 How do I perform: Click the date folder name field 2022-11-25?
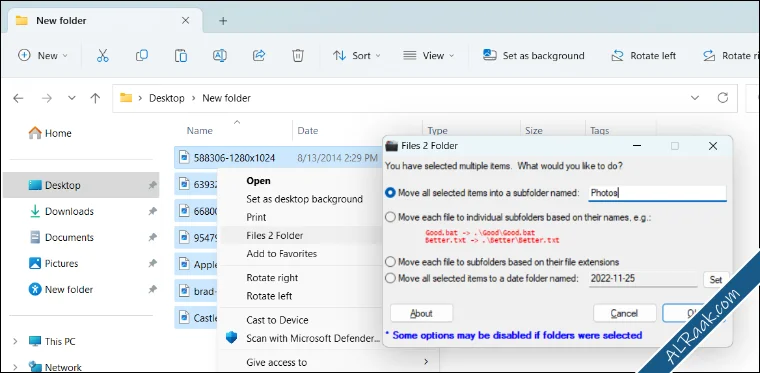(x=643, y=279)
